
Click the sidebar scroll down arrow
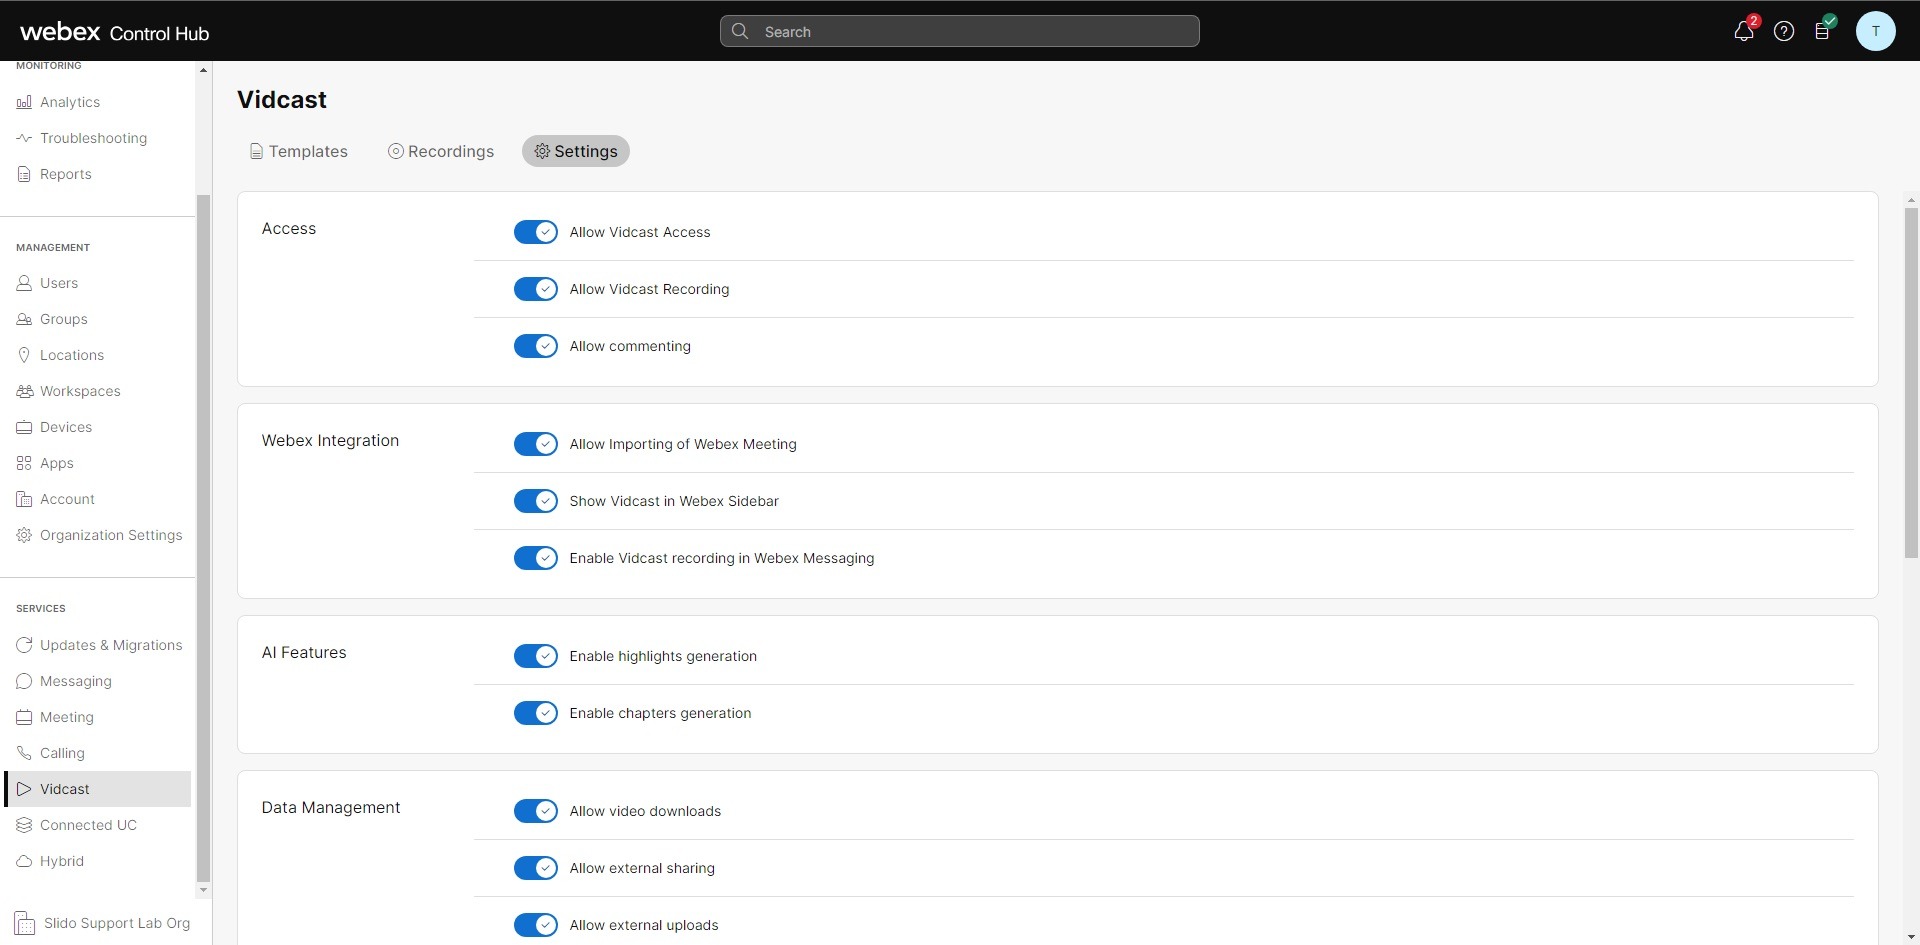click(x=203, y=889)
